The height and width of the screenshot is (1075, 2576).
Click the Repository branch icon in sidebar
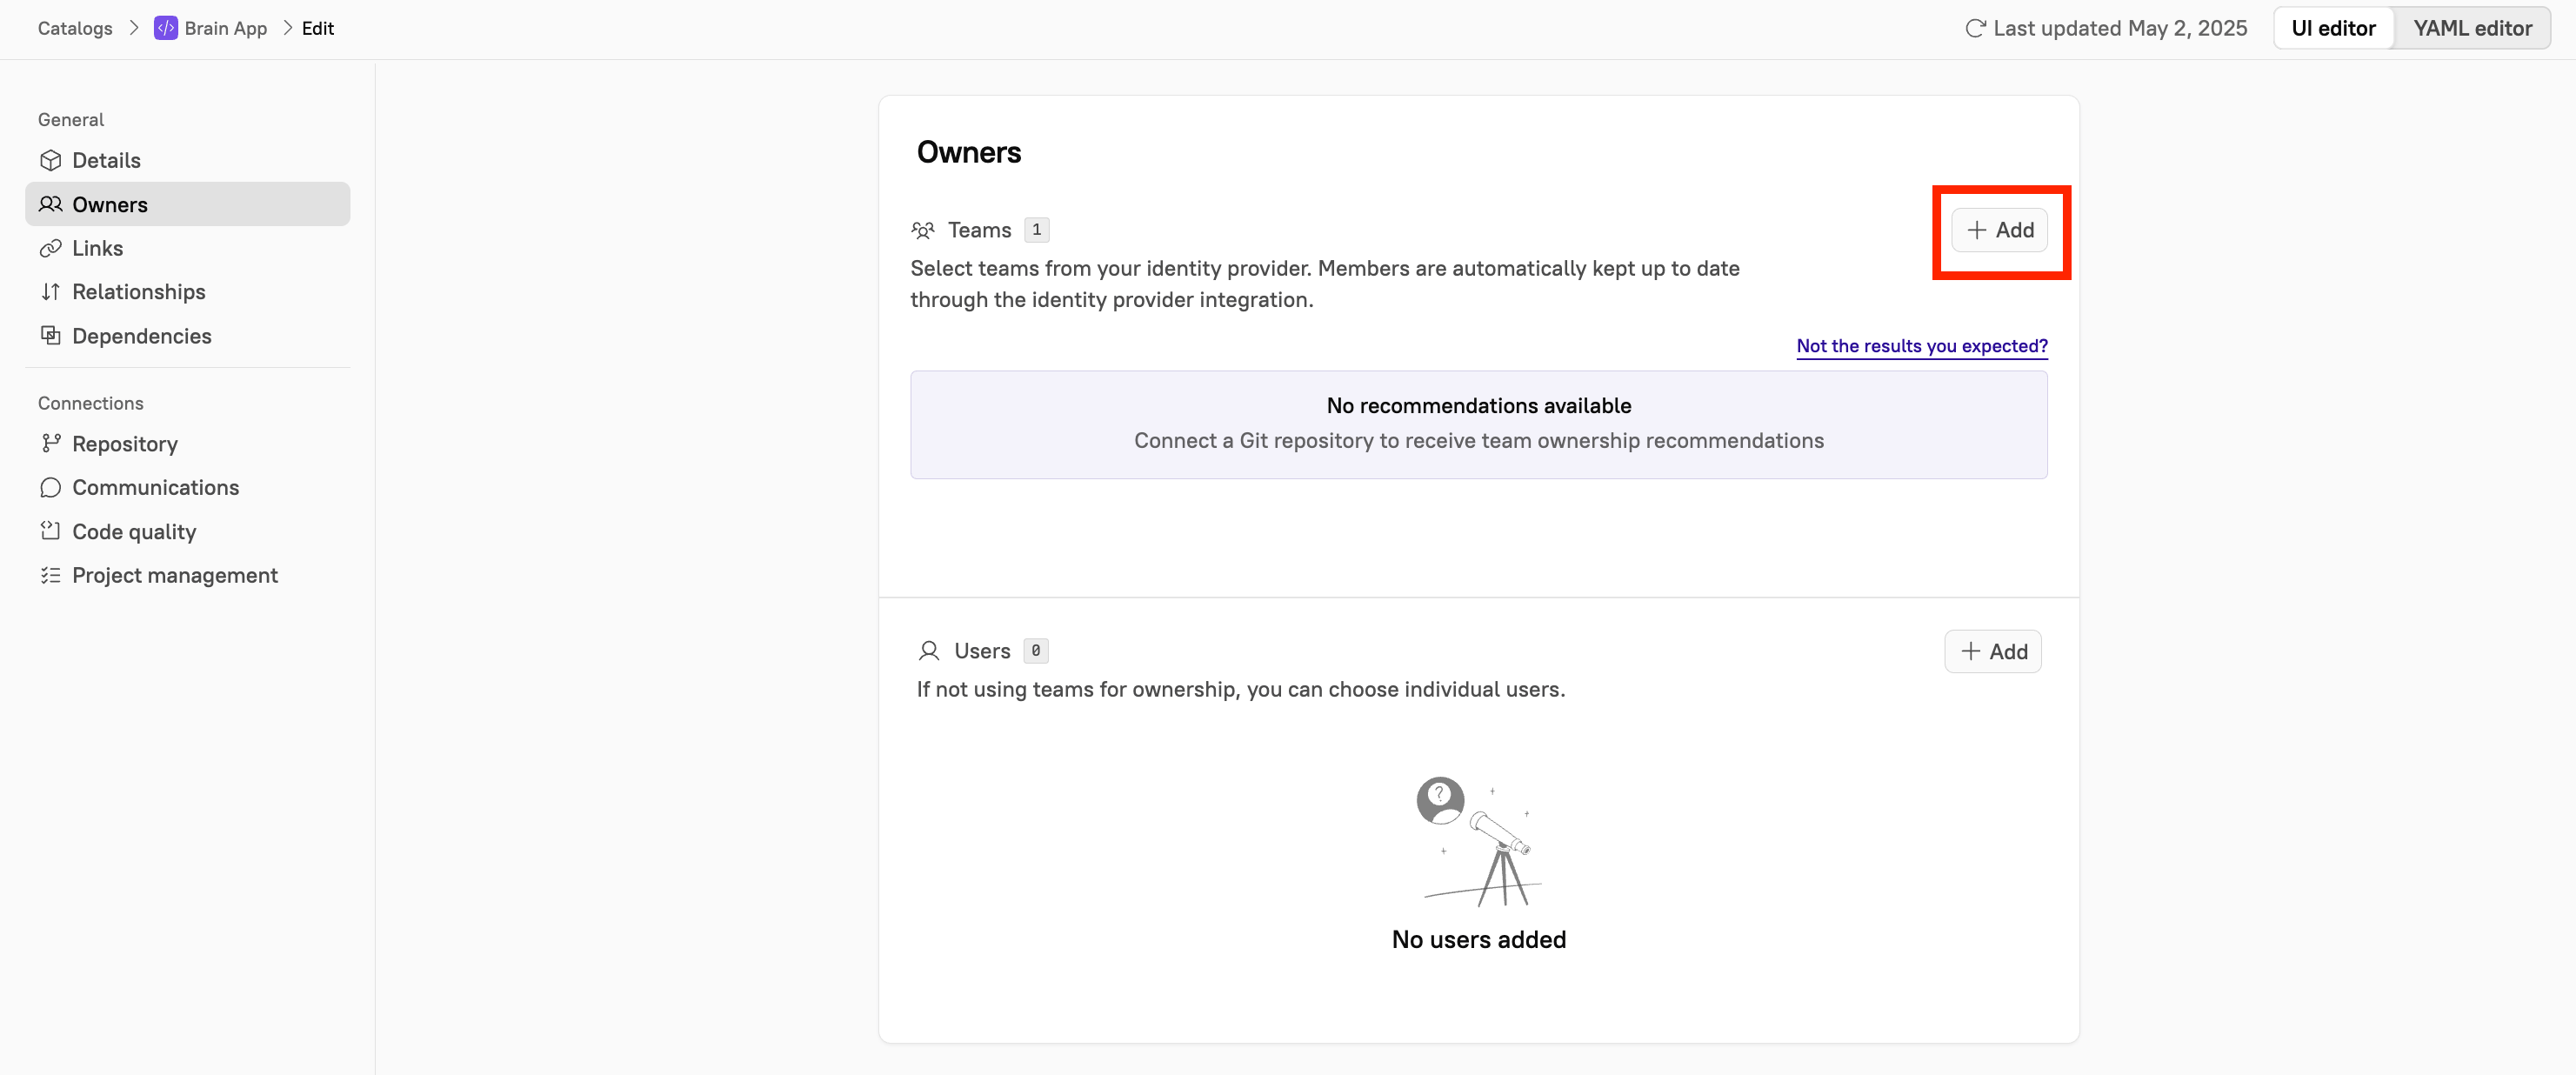coord(51,443)
